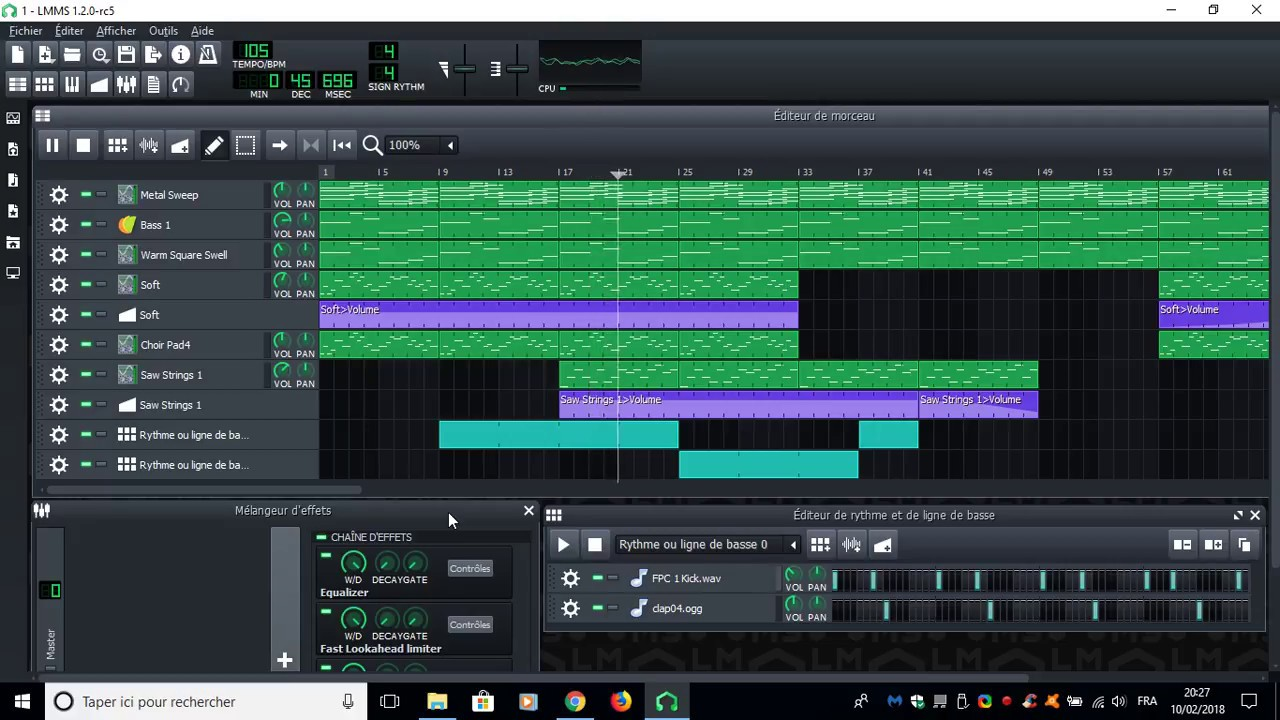Open the clap04.ogg gear menu
1280x720 pixels.
click(x=571, y=608)
